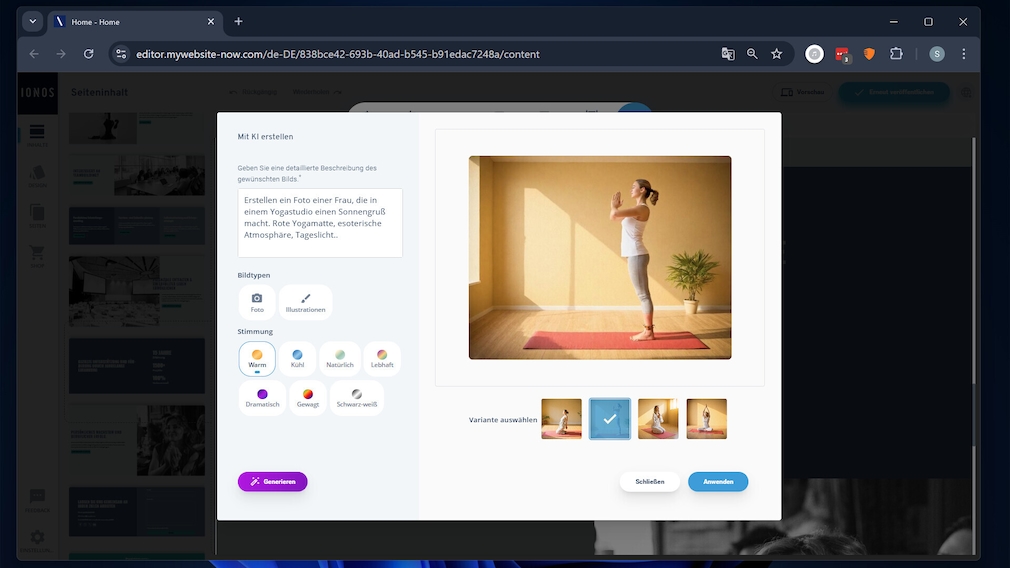
Task: Open the Chrome extensions puzzle icon
Action: (x=896, y=54)
